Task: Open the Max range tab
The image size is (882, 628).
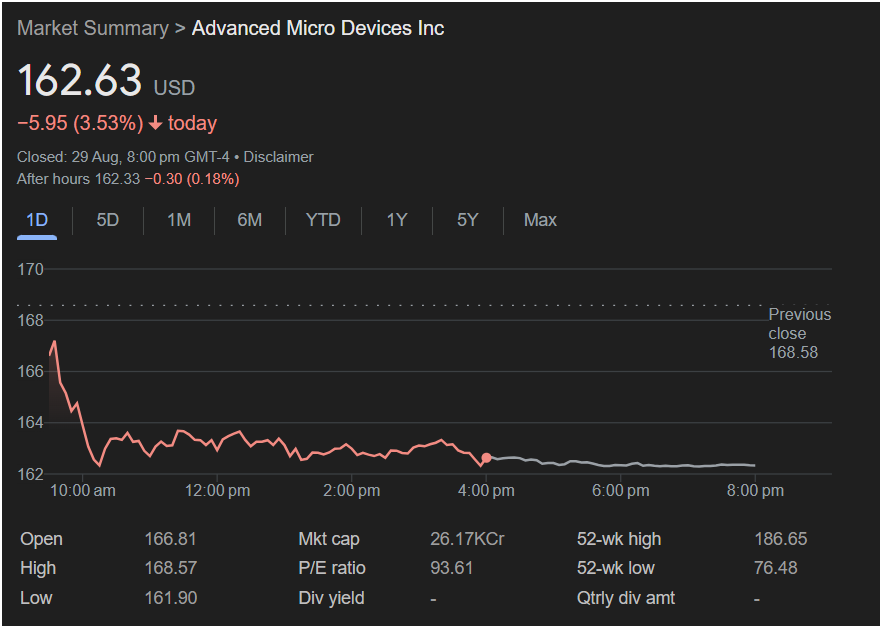Action: pyautogui.click(x=540, y=220)
